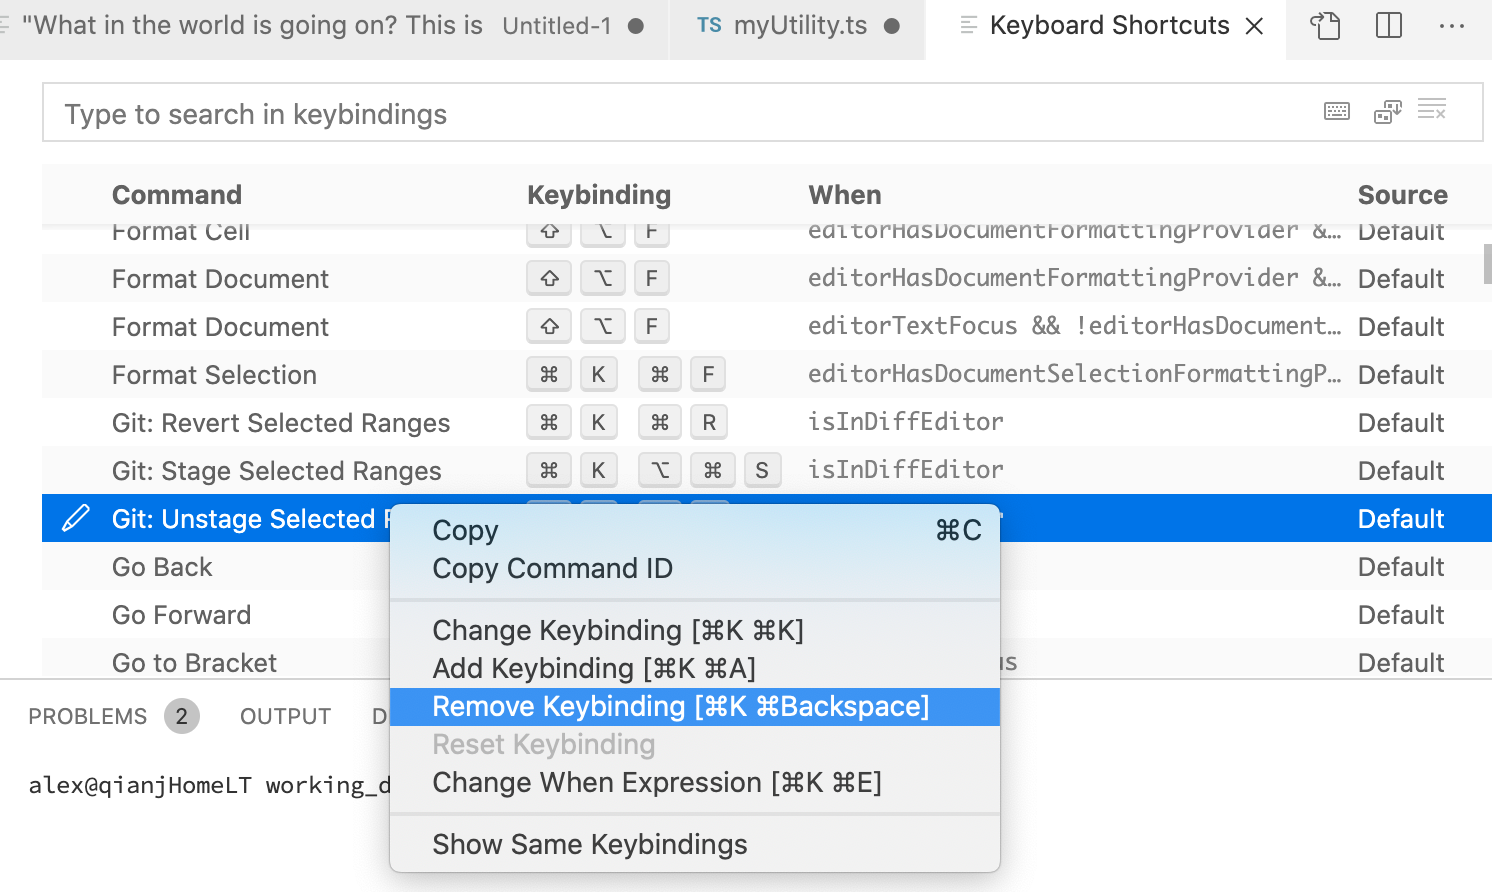The height and width of the screenshot is (892, 1492).
Task: Switch to the PROBLEMS panel tab
Action: click(x=86, y=715)
